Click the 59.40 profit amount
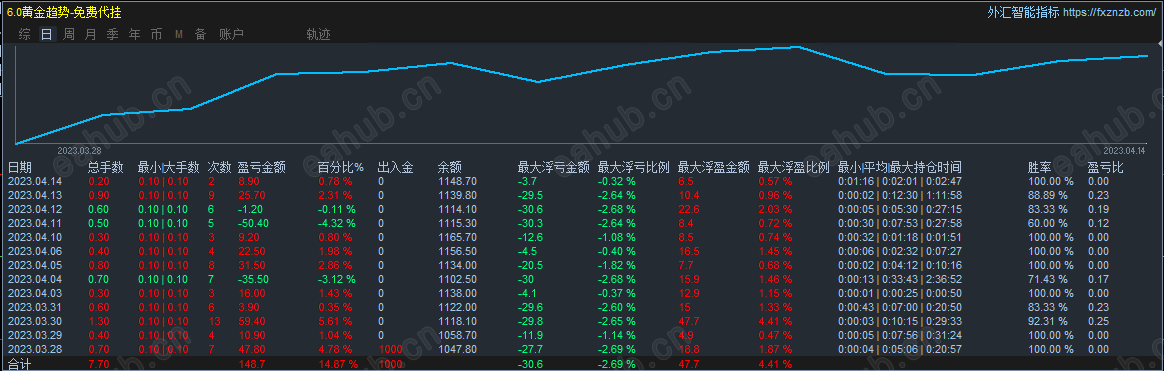 coord(252,322)
